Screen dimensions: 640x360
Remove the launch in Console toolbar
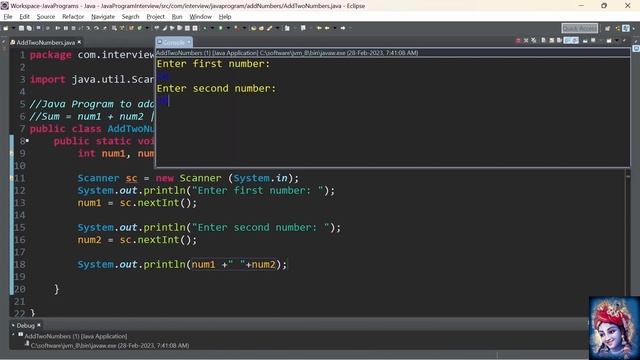(x=526, y=40)
